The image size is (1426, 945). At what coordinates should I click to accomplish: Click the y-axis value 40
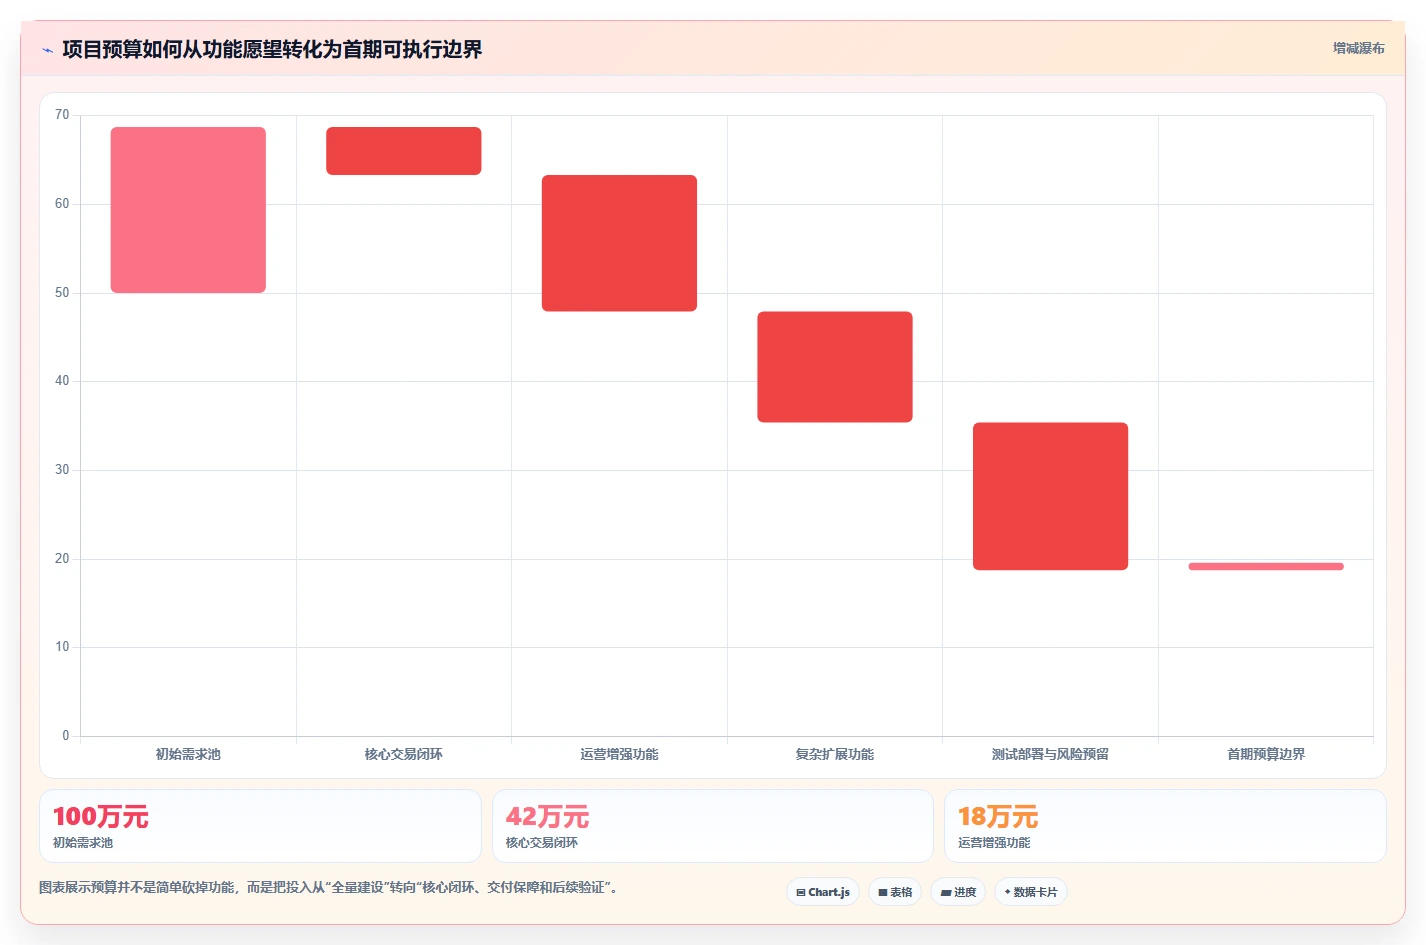(62, 381)
